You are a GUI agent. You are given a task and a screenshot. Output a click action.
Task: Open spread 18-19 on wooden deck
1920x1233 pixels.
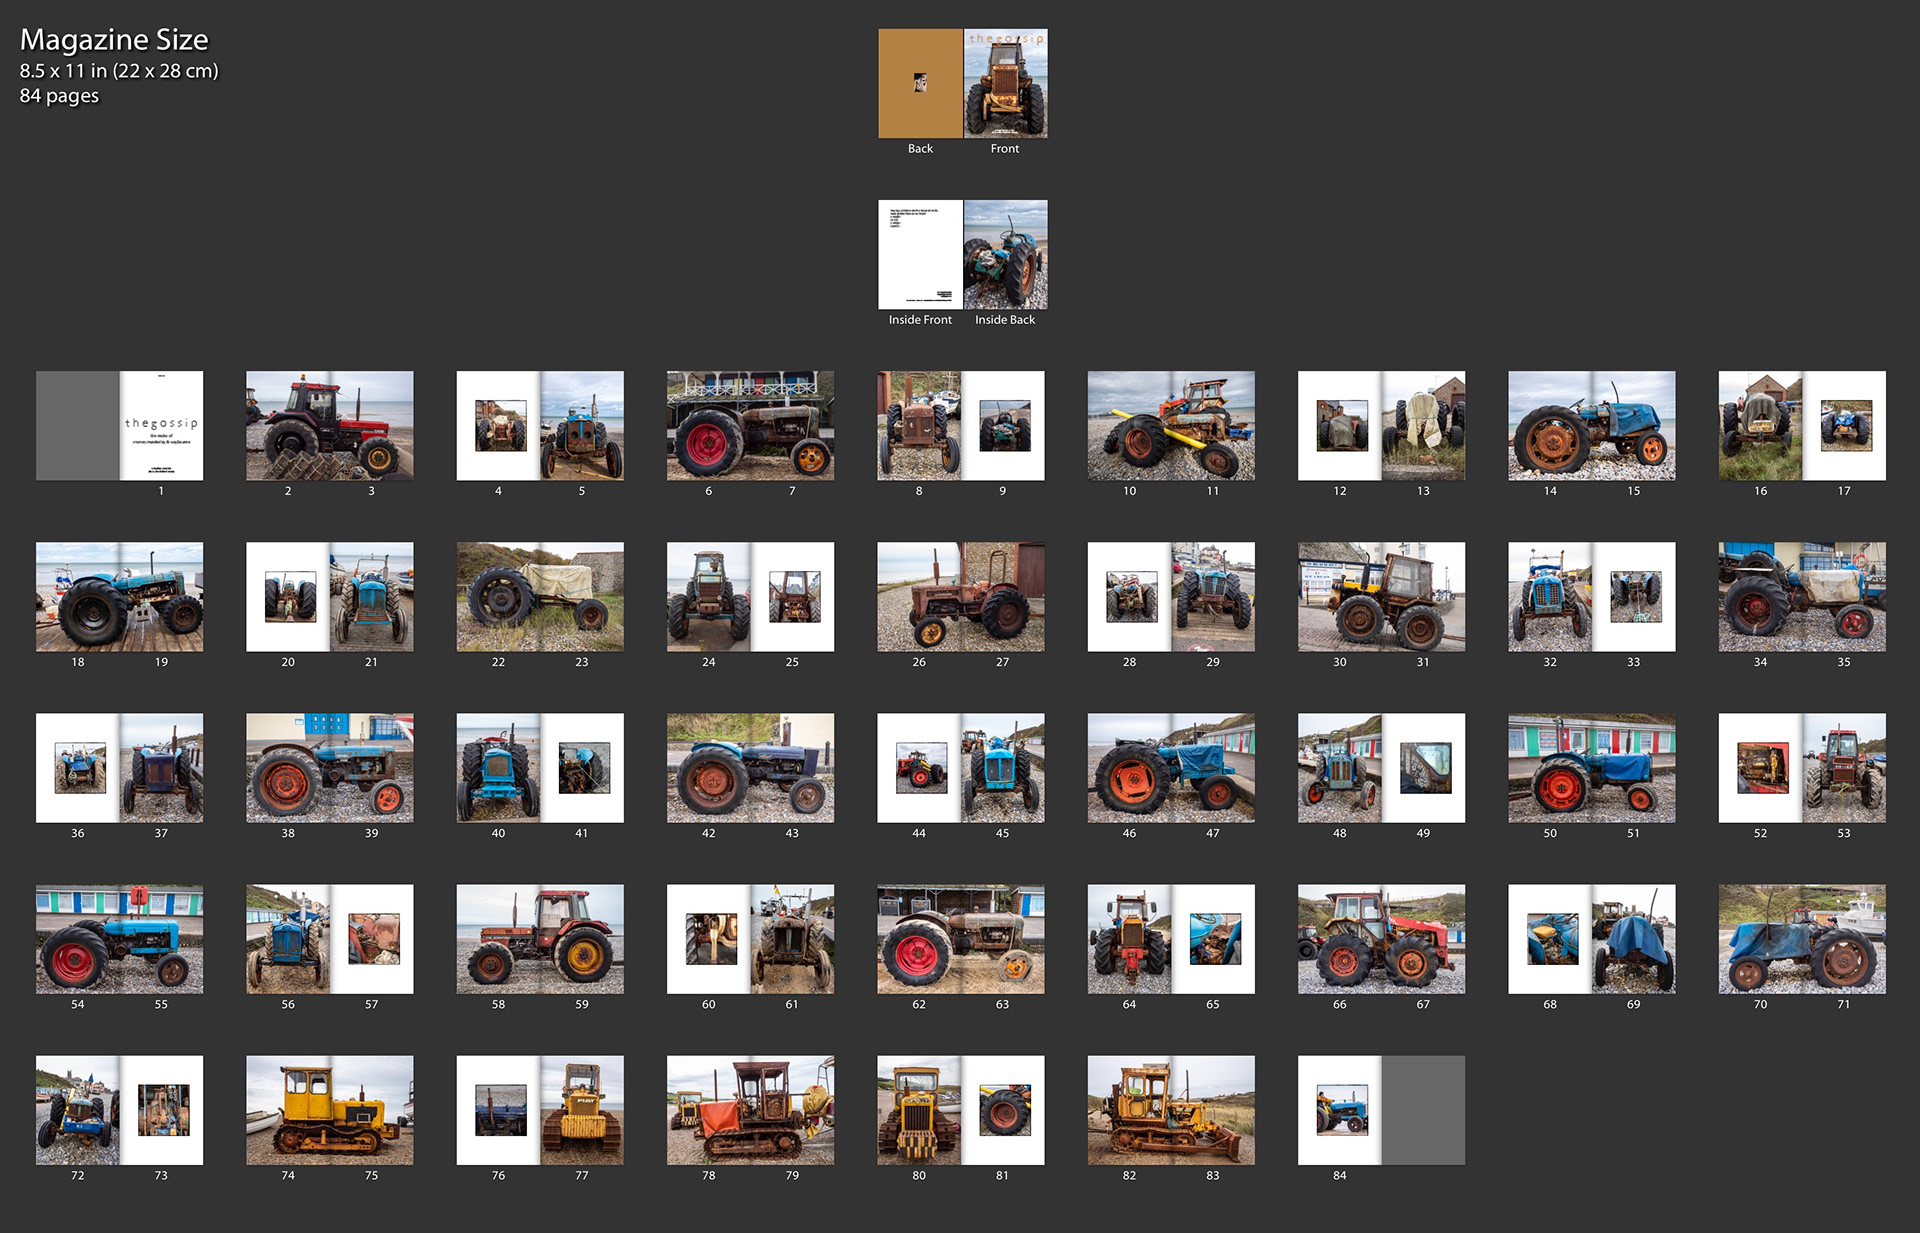[119, 597]
